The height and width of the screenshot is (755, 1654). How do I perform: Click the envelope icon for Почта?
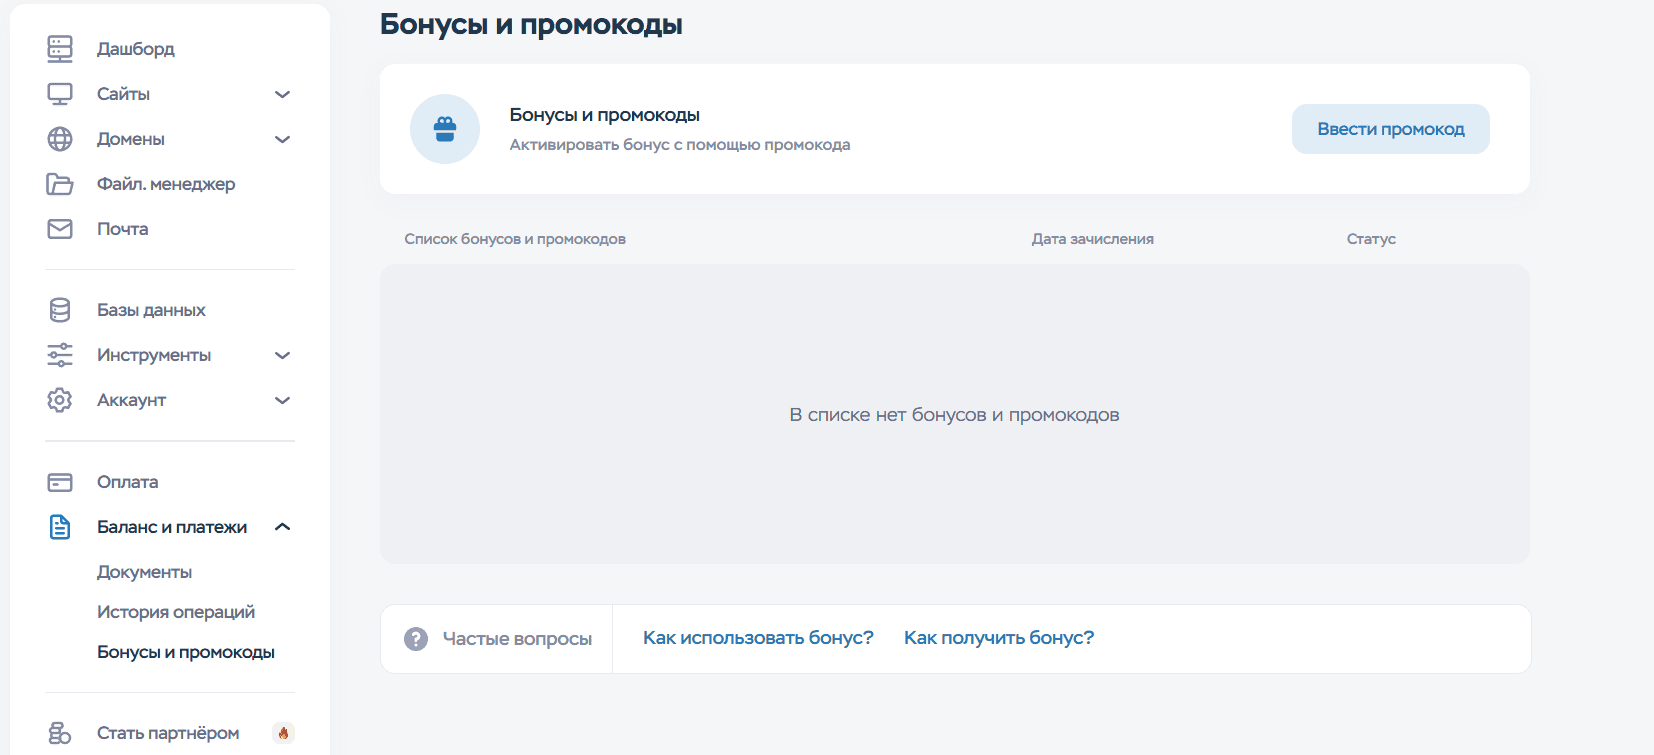pos(60,229)
